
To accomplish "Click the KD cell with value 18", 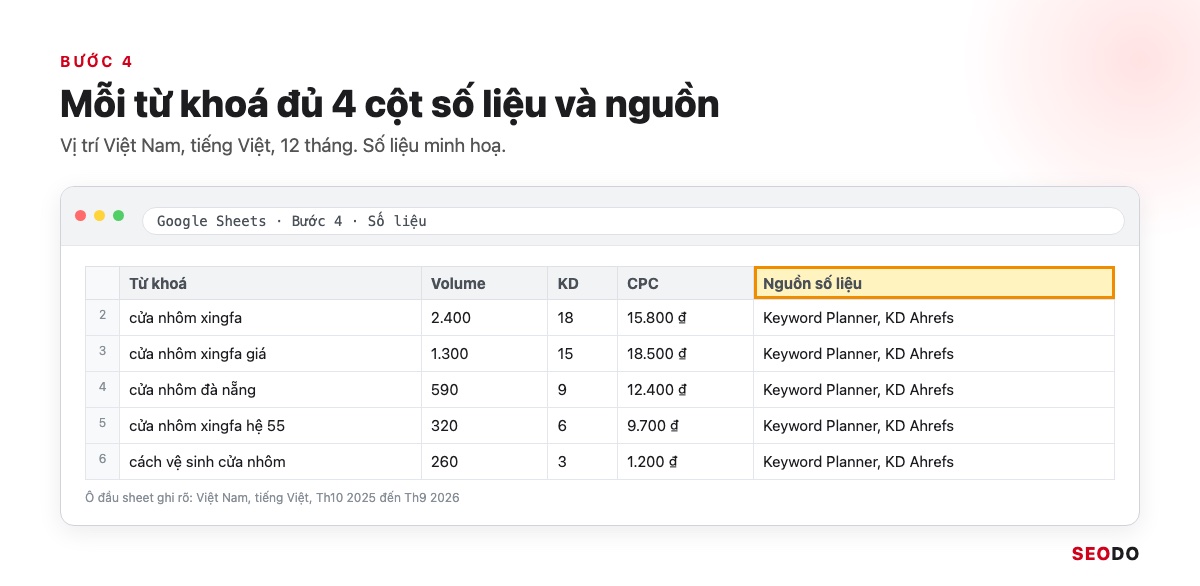I will (x=582, y=318).
